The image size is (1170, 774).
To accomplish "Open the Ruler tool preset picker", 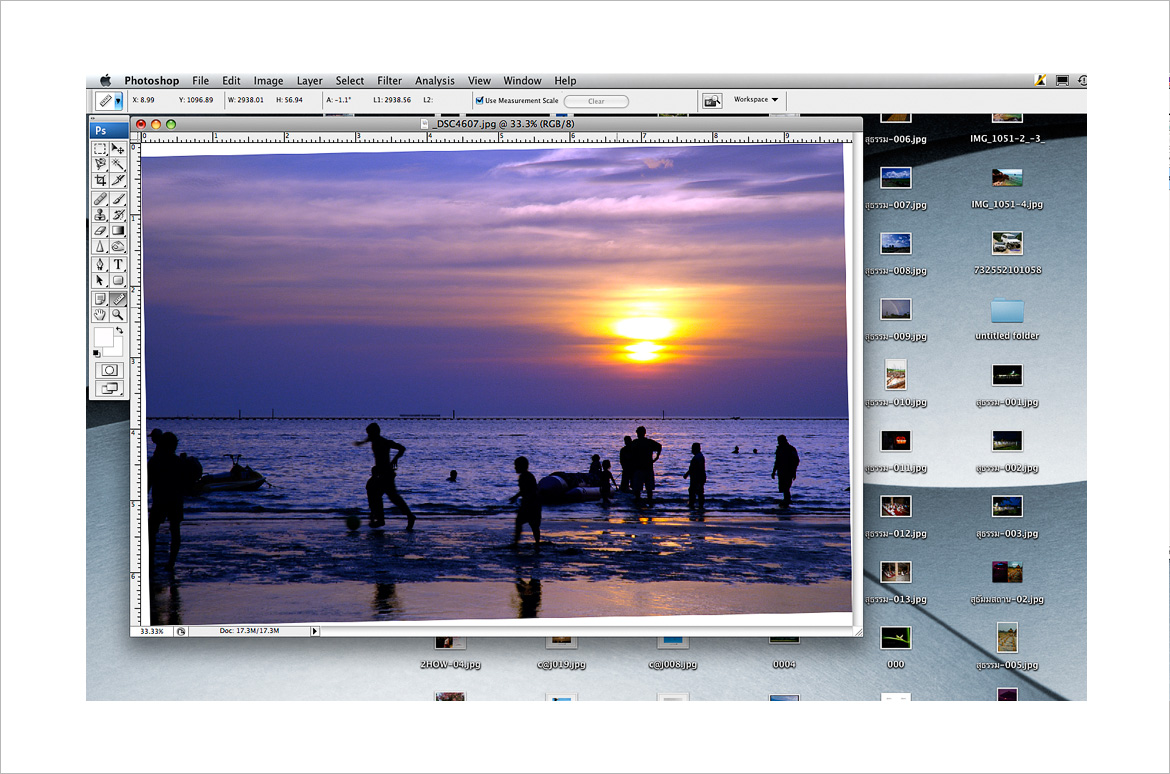I will 118,101.
